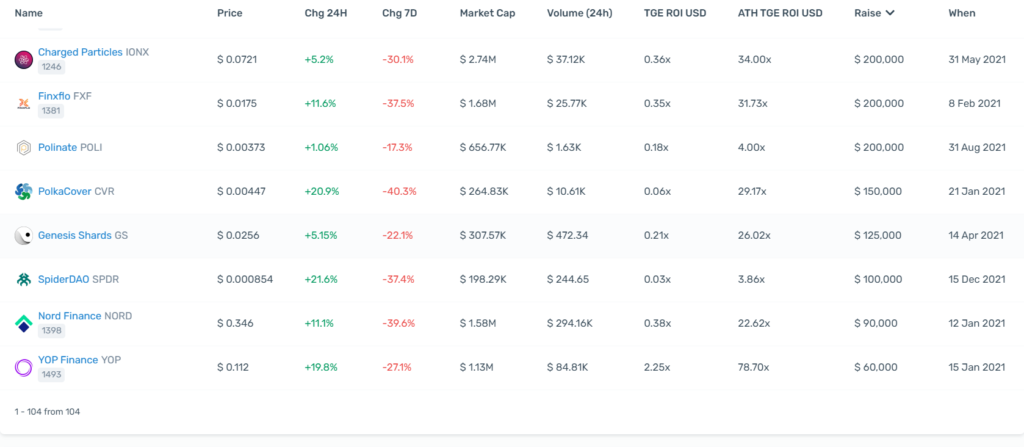Select PolkaCover's $ 264.83K market cap
1024x447 pixels.
[x=484, y=191]
